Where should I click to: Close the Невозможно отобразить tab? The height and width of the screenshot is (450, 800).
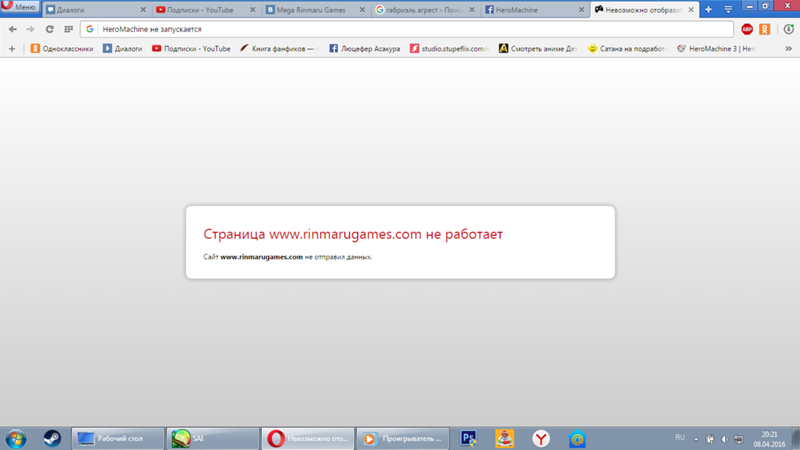click(x=691, y=10)
